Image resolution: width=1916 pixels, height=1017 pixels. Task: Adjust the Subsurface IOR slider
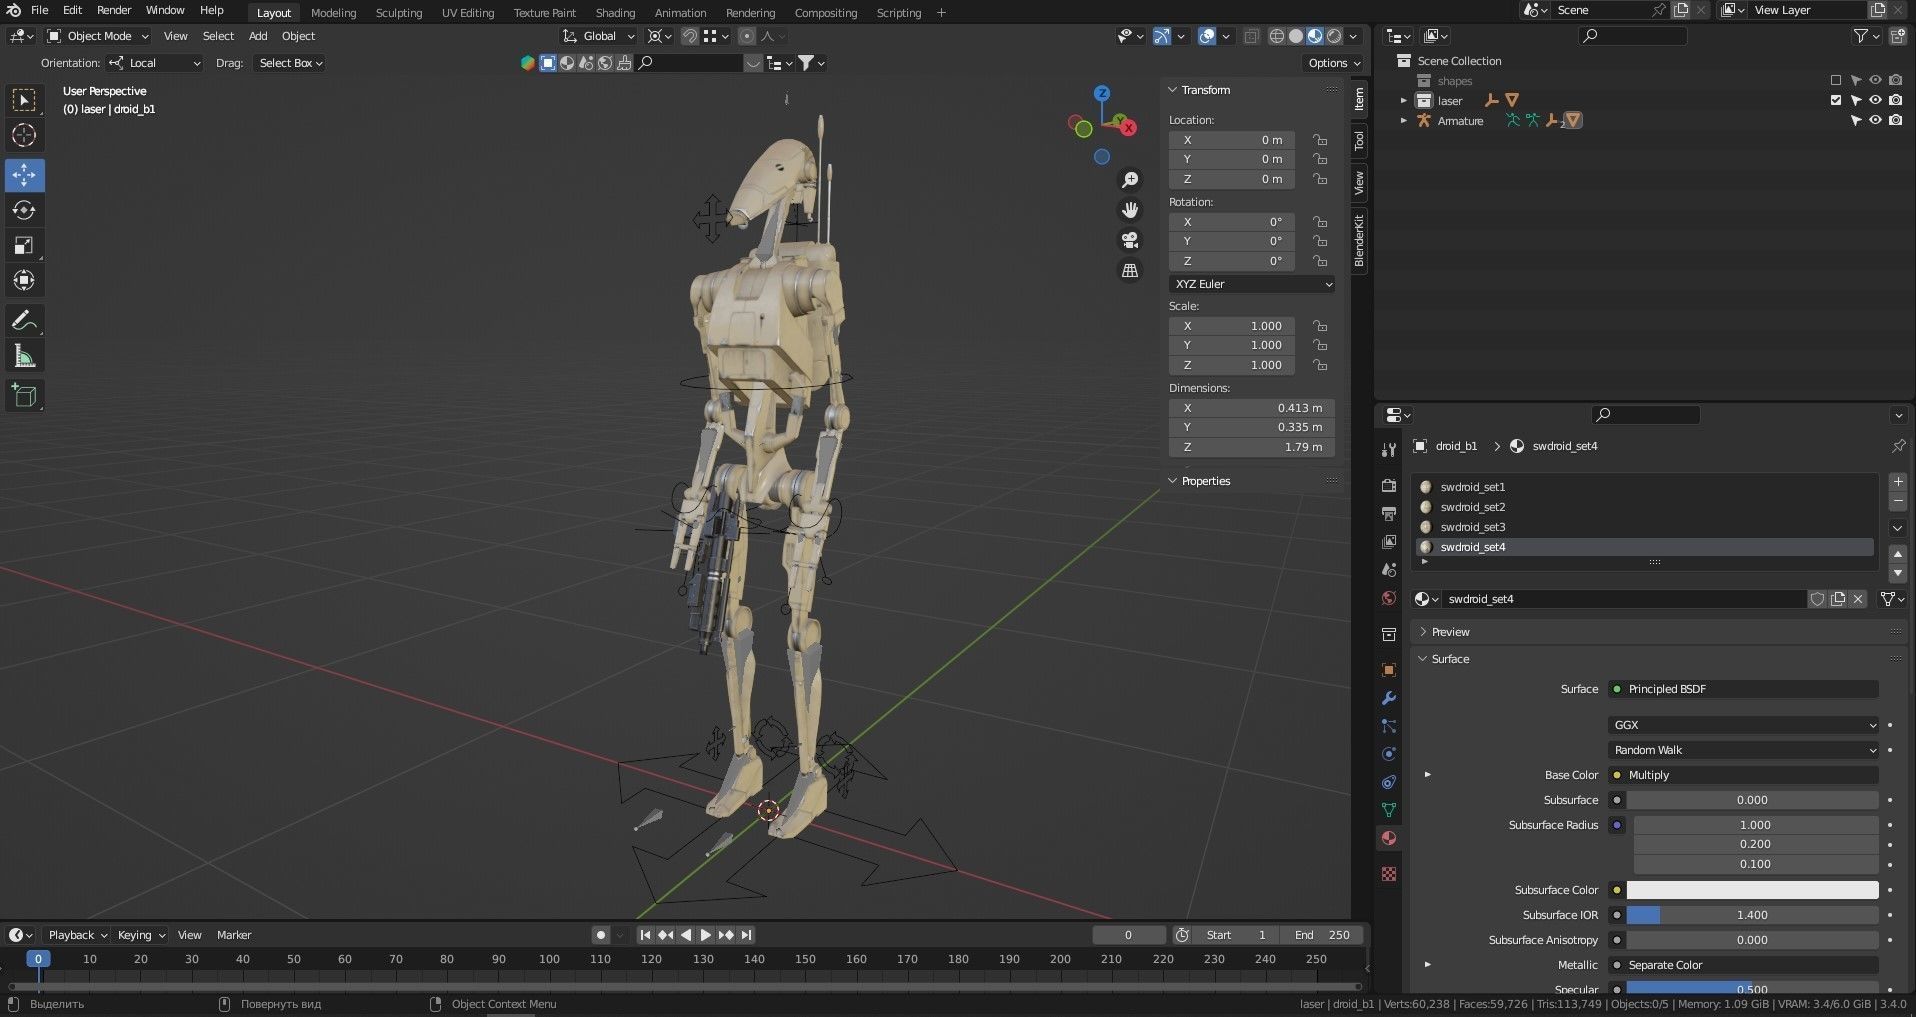1752,915
